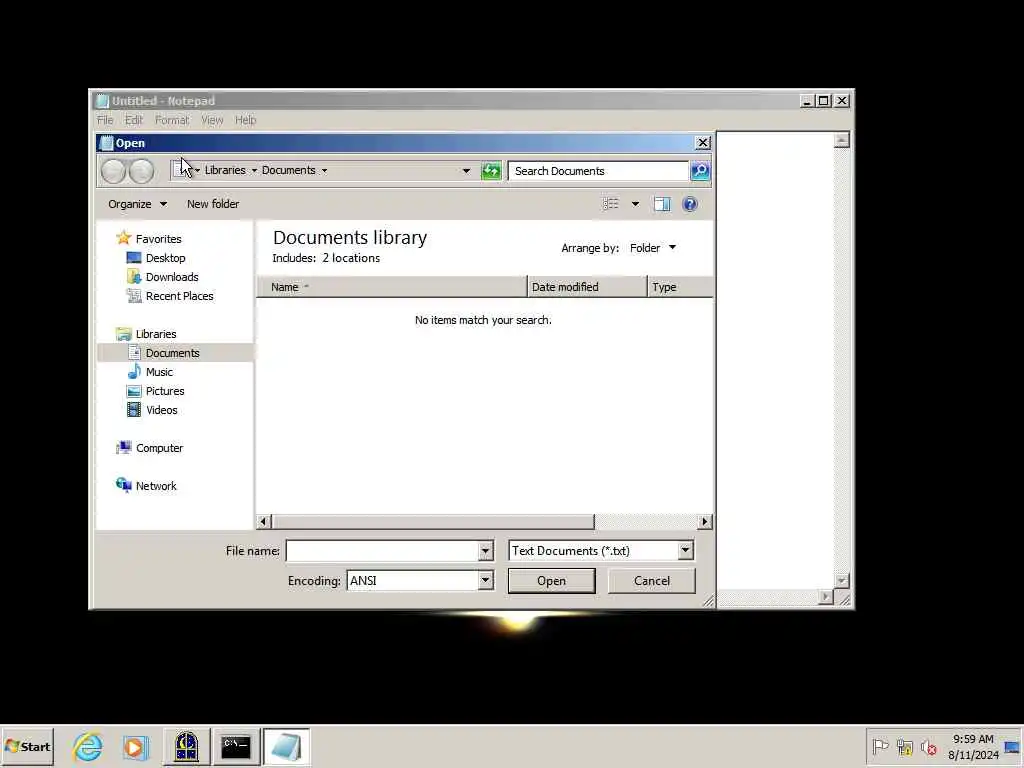This screenshot has width=1024, height=768.
Task: Open the Arrange by Folder dropdown
Action: (x=652, y=248)
